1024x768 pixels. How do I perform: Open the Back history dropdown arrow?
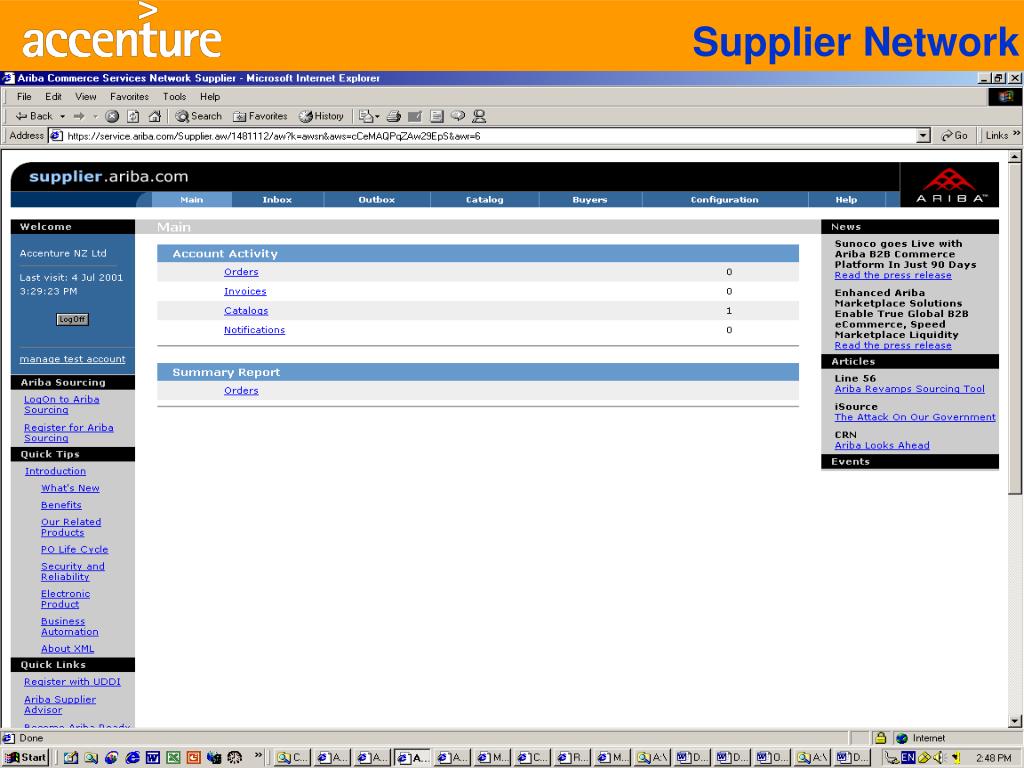[63, 116]
